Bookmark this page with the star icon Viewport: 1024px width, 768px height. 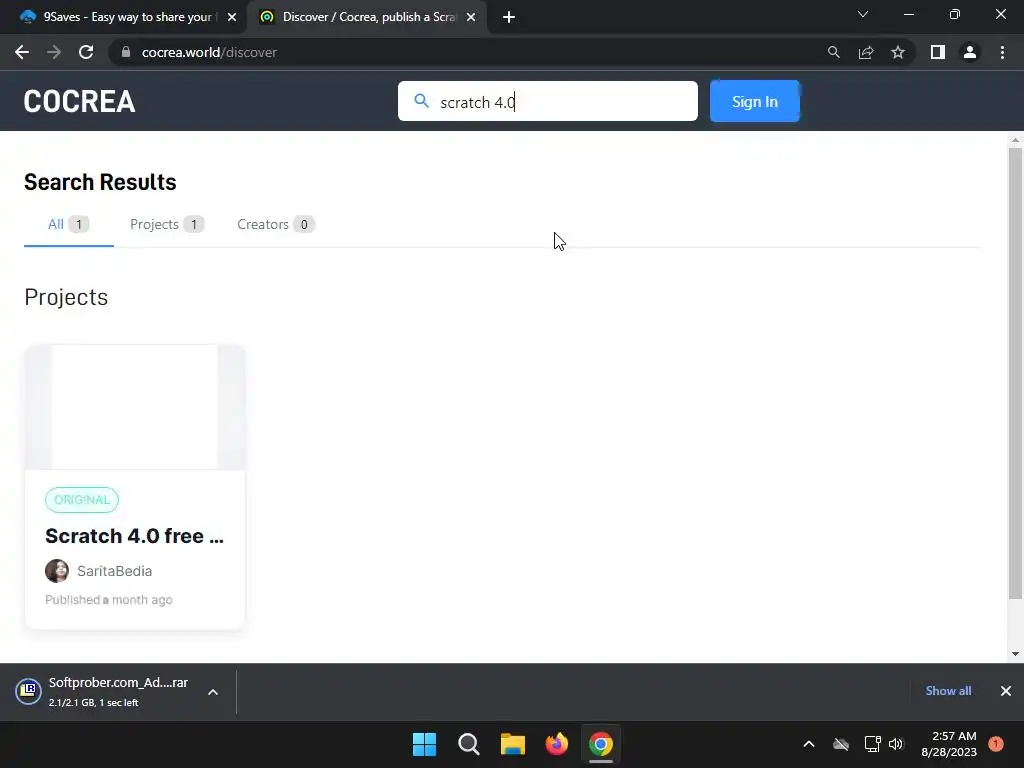click(898, 52)
